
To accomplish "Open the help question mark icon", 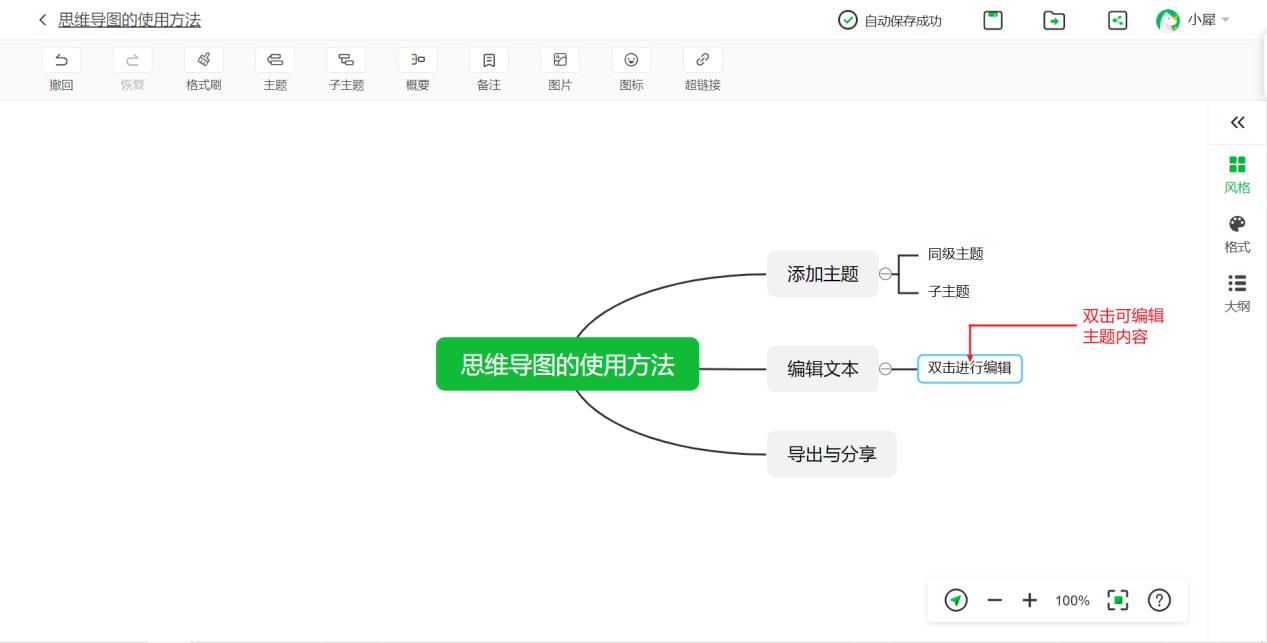I will pos(1159,600).
